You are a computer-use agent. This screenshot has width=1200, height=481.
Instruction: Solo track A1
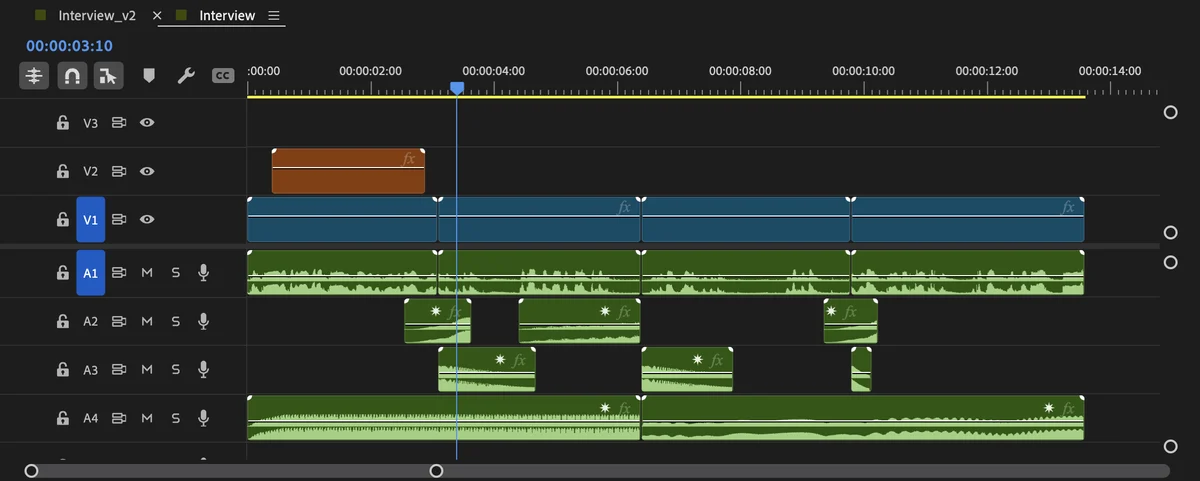pyautogui.click(x=176, y=272)
